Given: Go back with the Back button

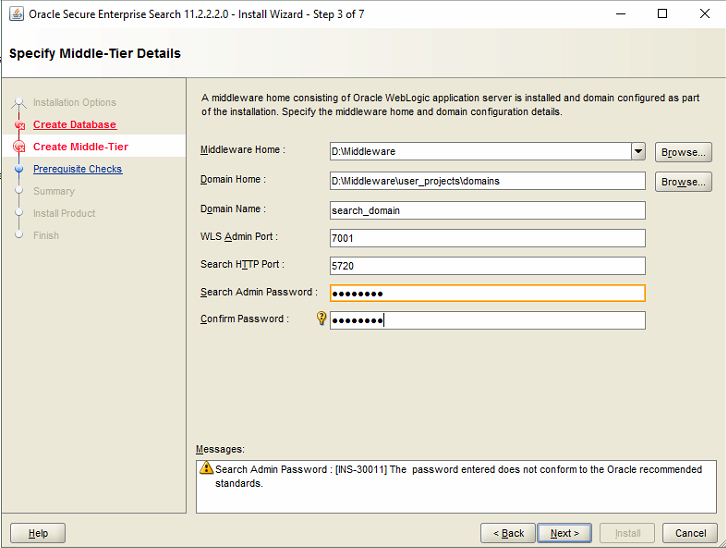Looking at the screenshot, I should click(508, 533).
